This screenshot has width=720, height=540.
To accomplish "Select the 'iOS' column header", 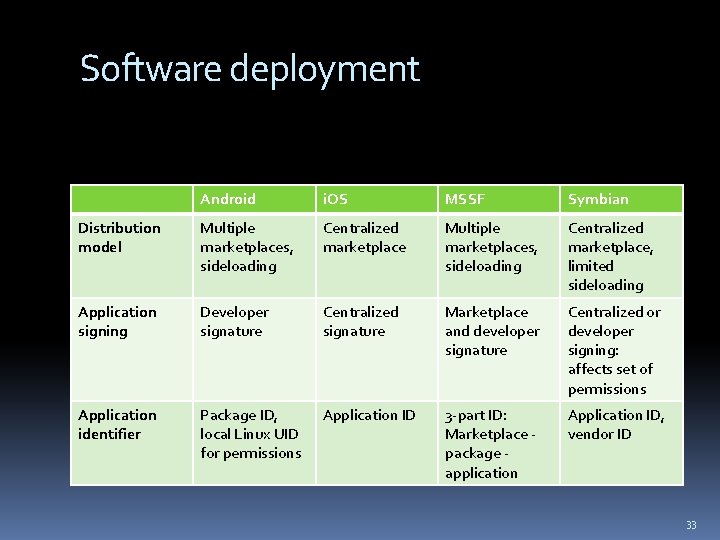I will coord(377,199).
